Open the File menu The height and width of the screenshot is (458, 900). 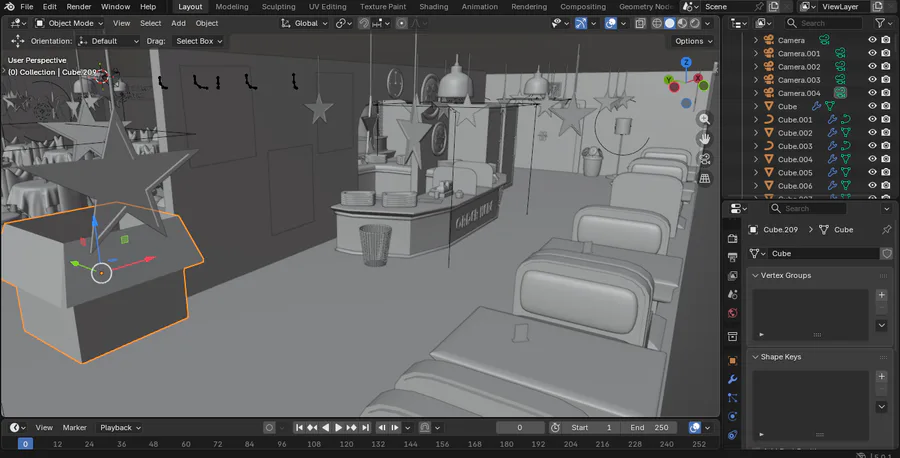coord(27,7)
